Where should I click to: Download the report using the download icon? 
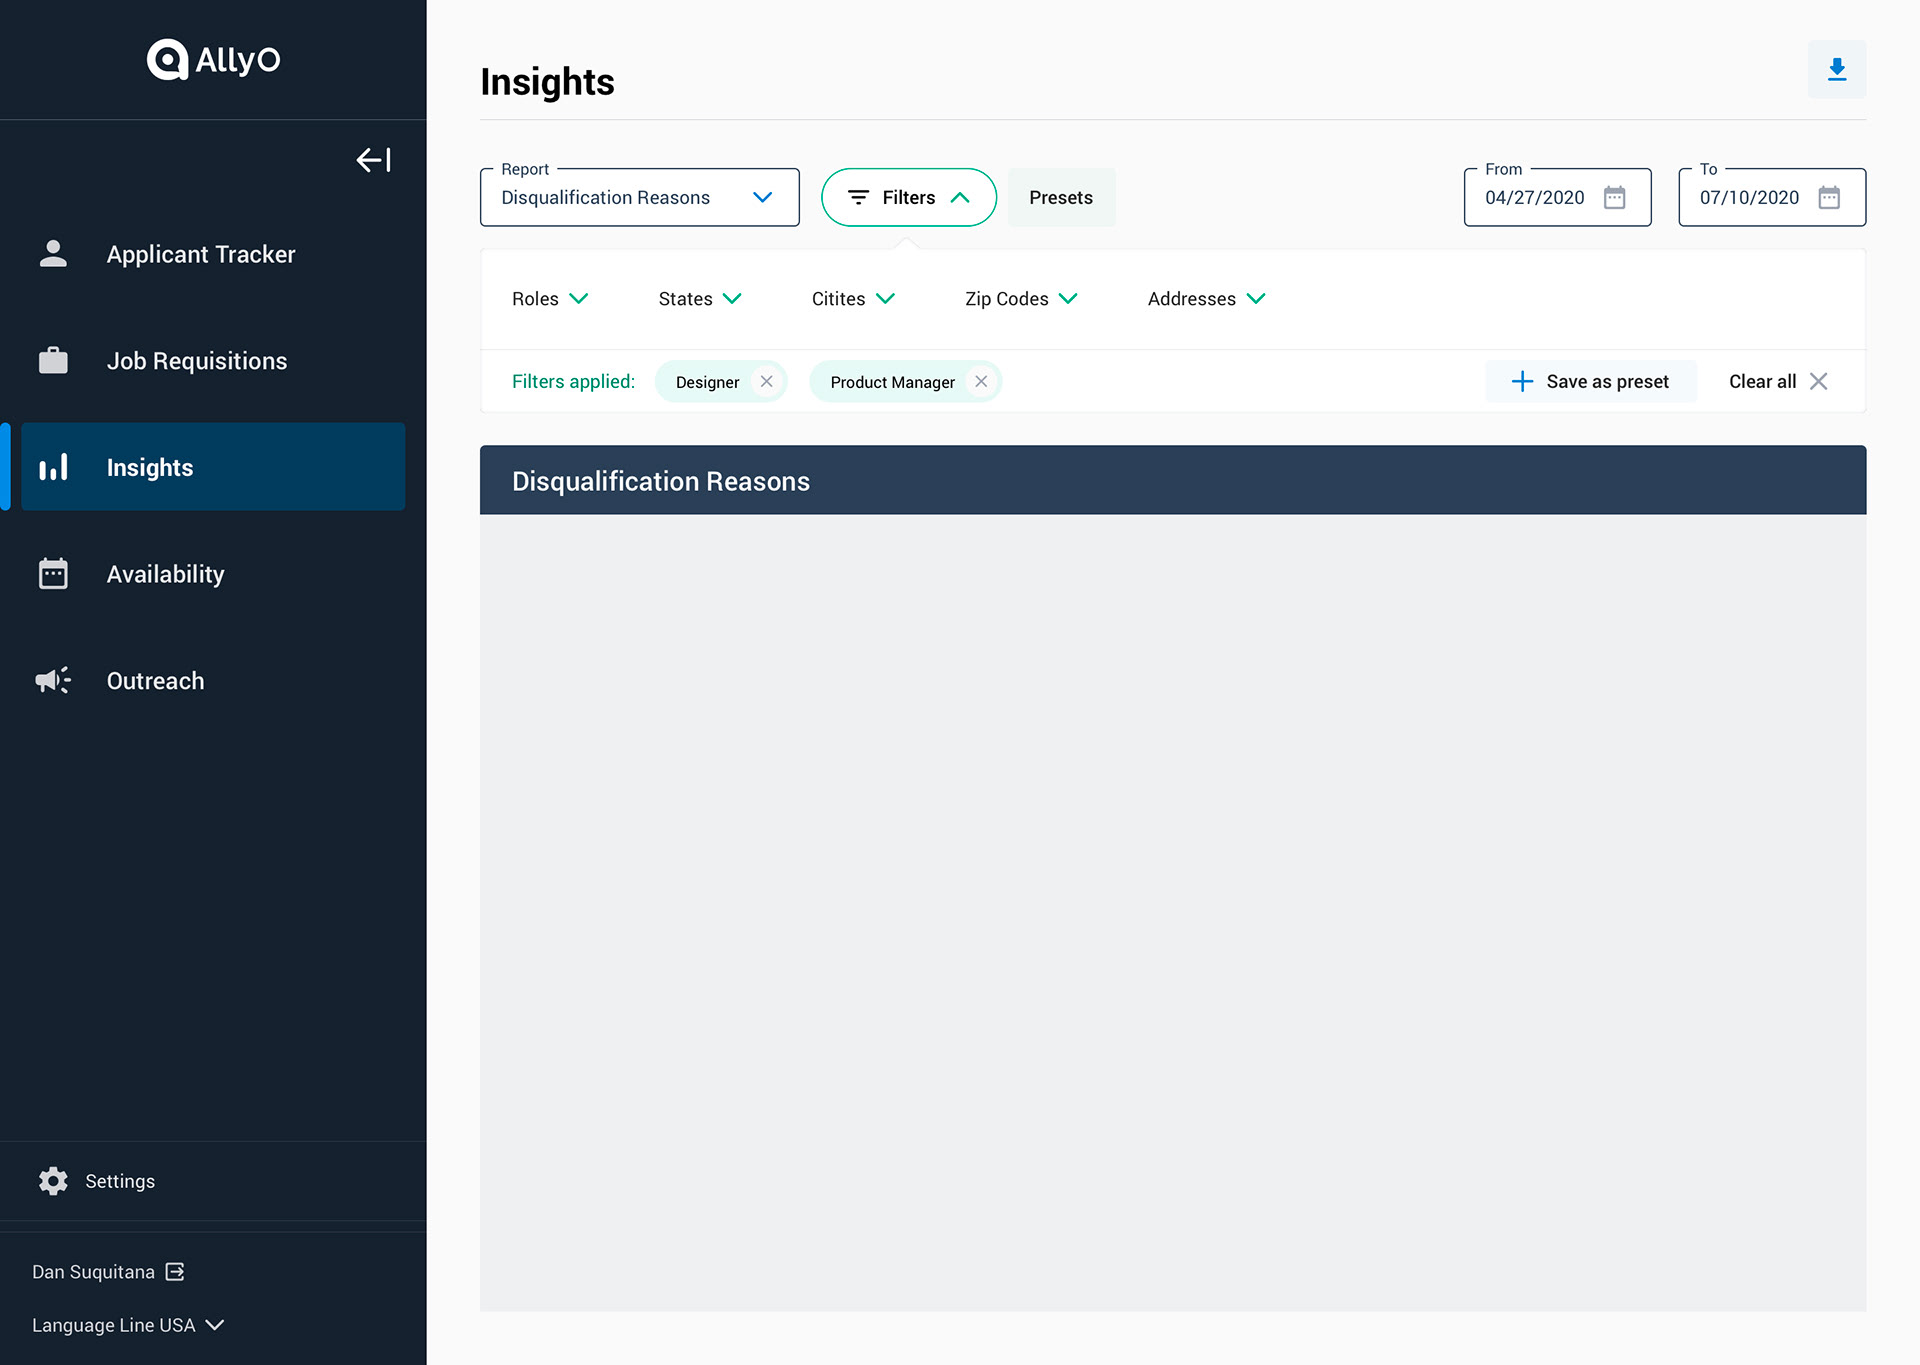(1837, 69)
